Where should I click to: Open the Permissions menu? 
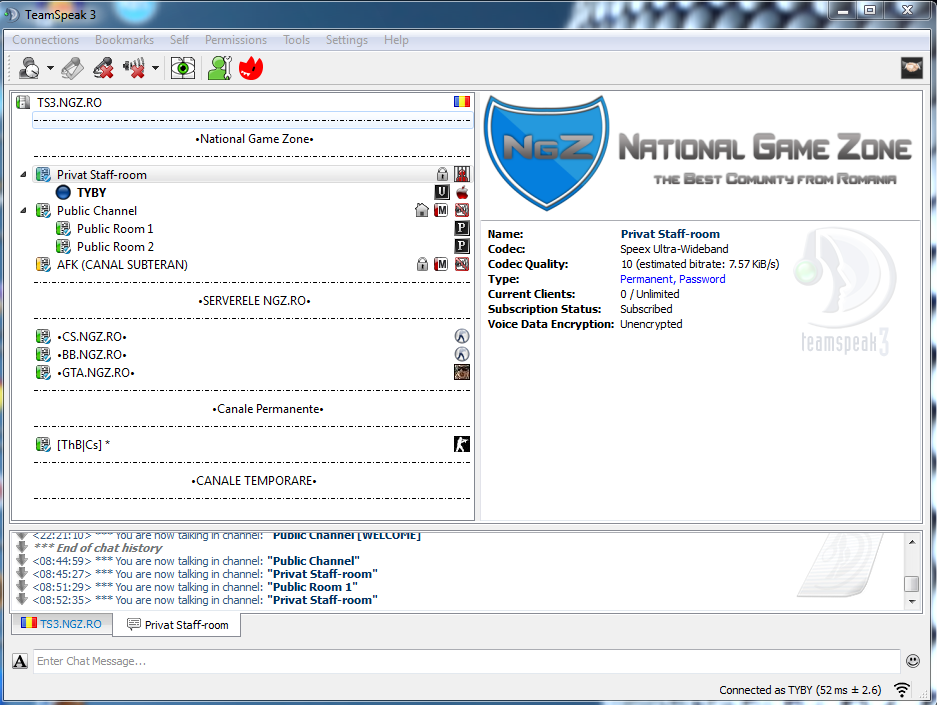(235, 40)
